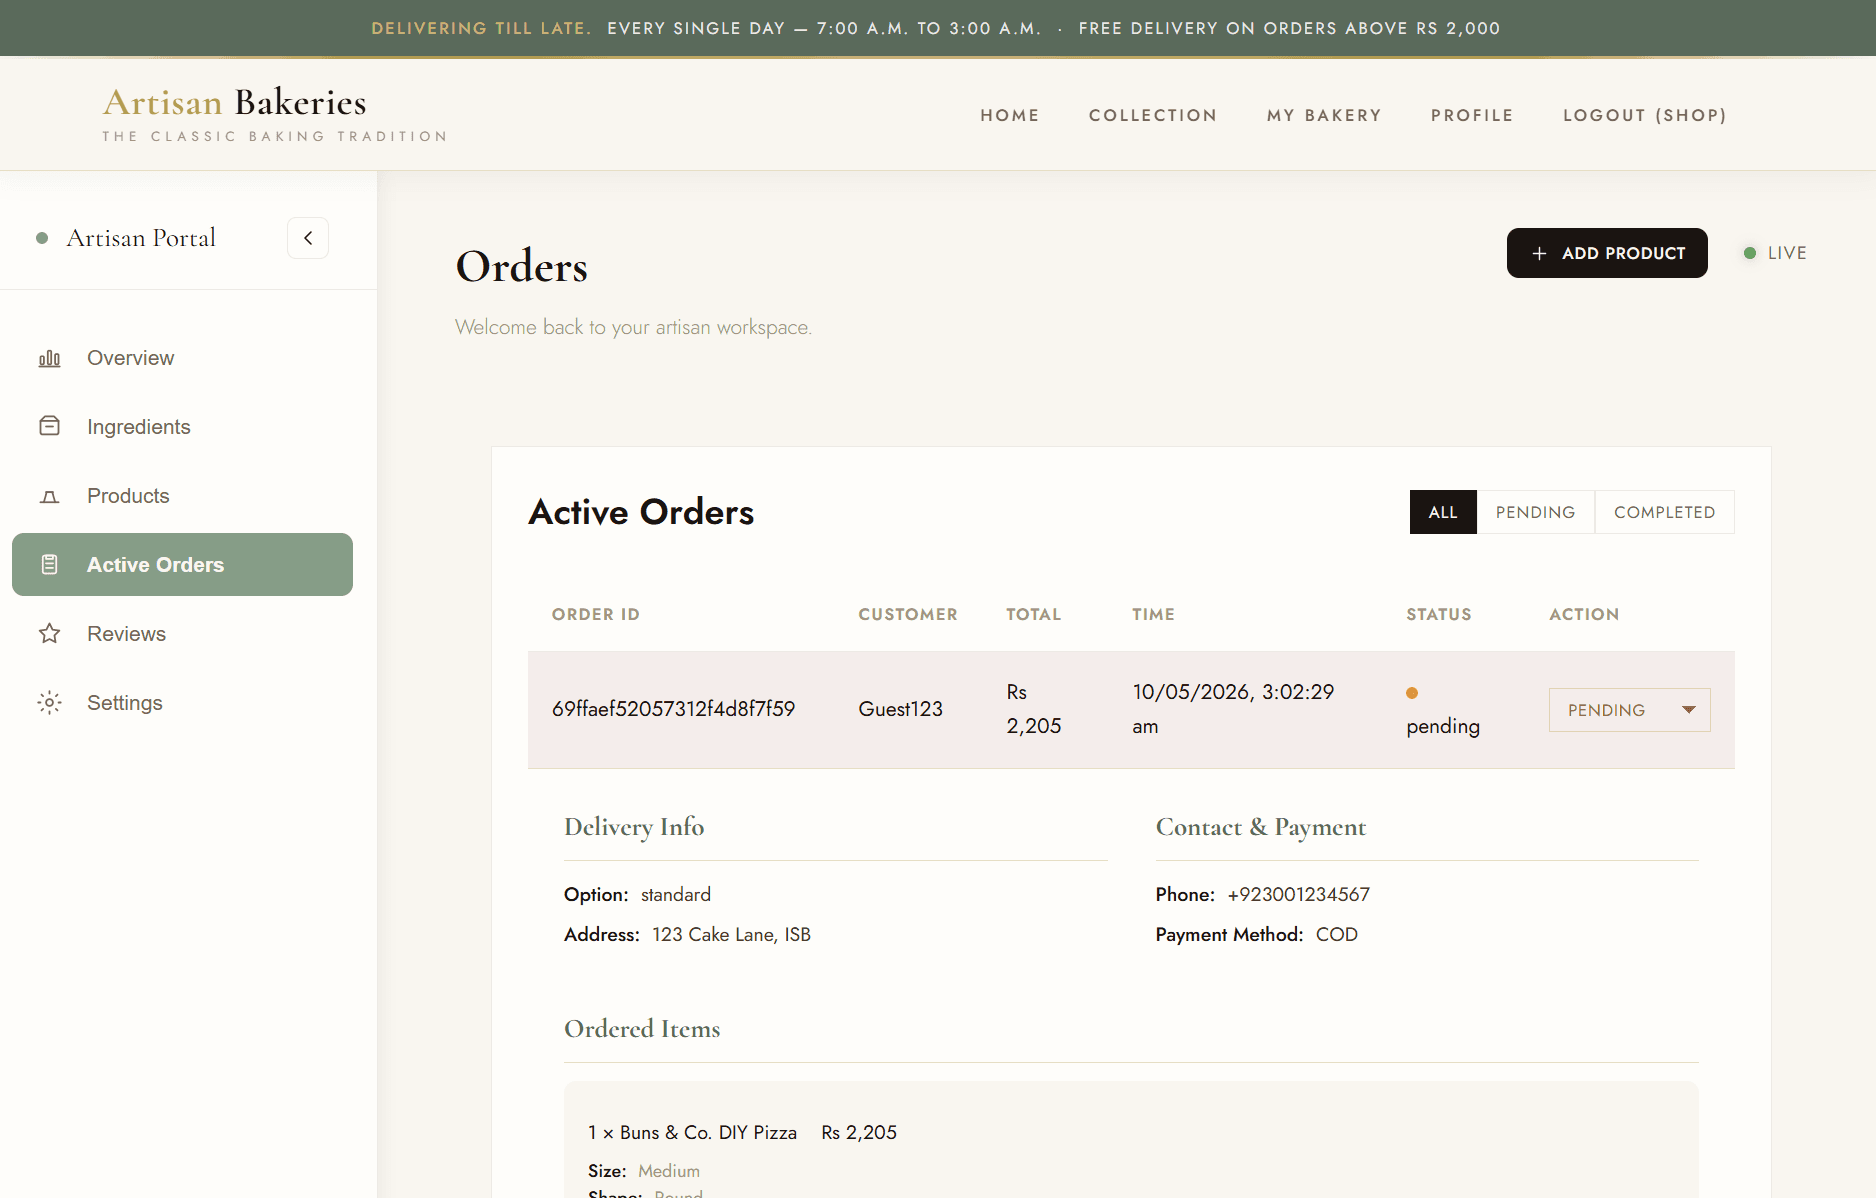The height and width of the screenshot is (1198, 1876).
Task: Click the TIME column header
Action: [x=1153, y=614]
